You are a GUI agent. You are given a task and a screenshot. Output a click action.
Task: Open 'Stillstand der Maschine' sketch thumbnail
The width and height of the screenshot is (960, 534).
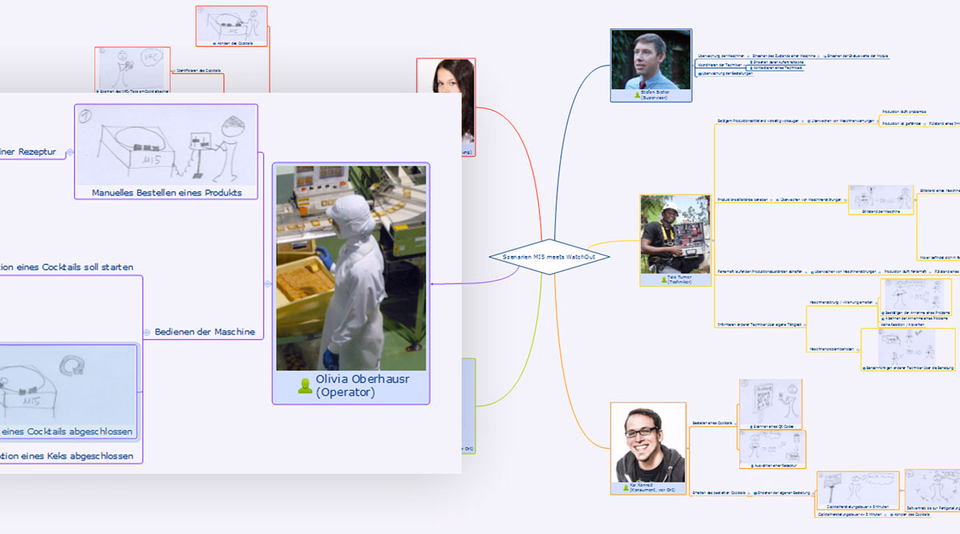pyautogui.click(x=881, y=200)
